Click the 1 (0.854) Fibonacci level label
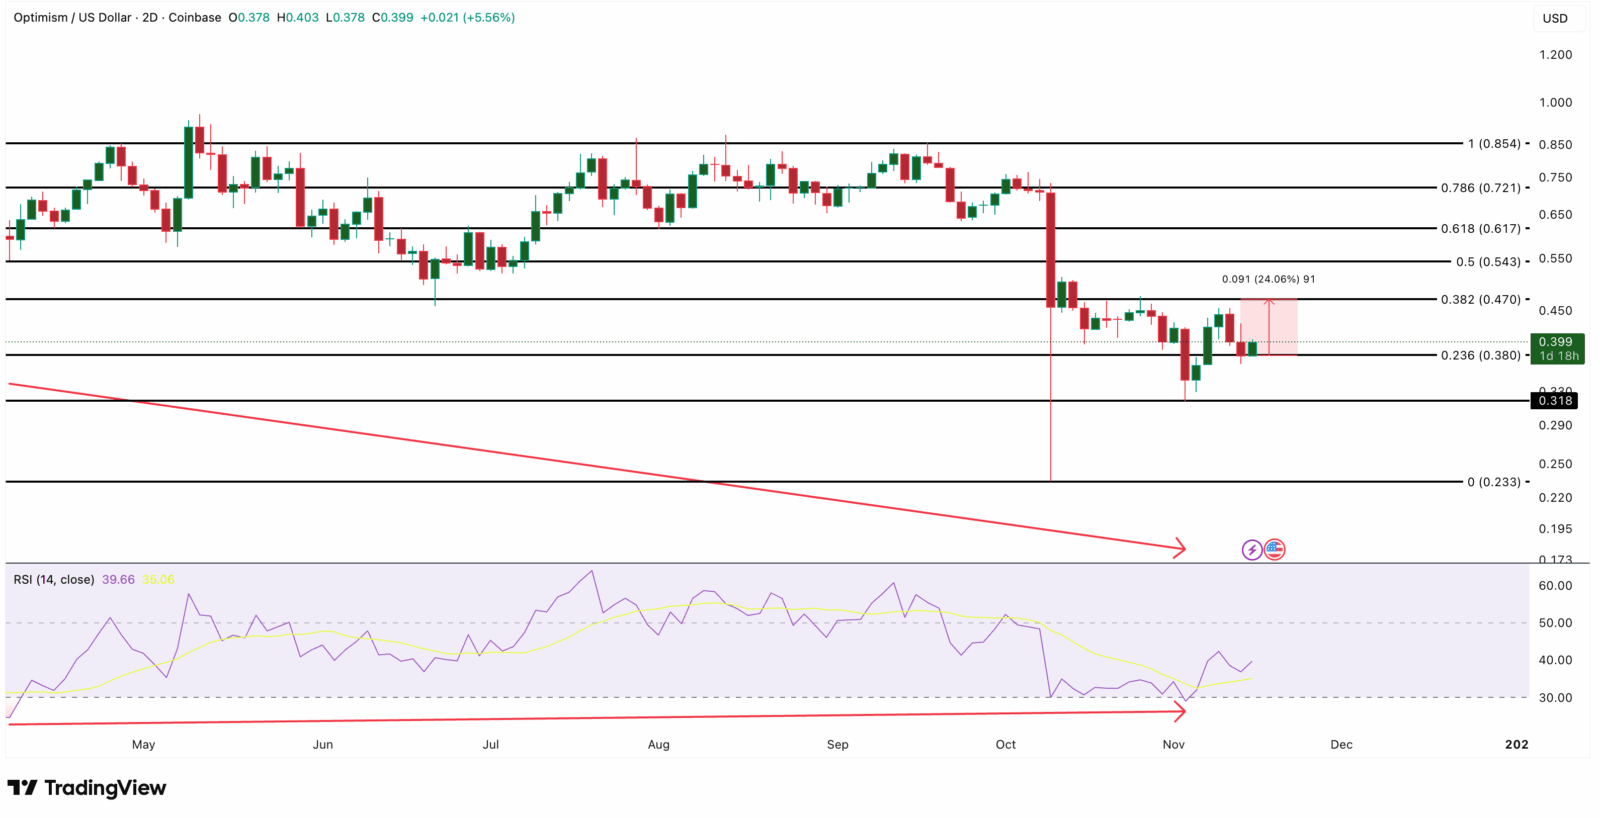Screen dimensions: 1600x818 (1493, 144)
